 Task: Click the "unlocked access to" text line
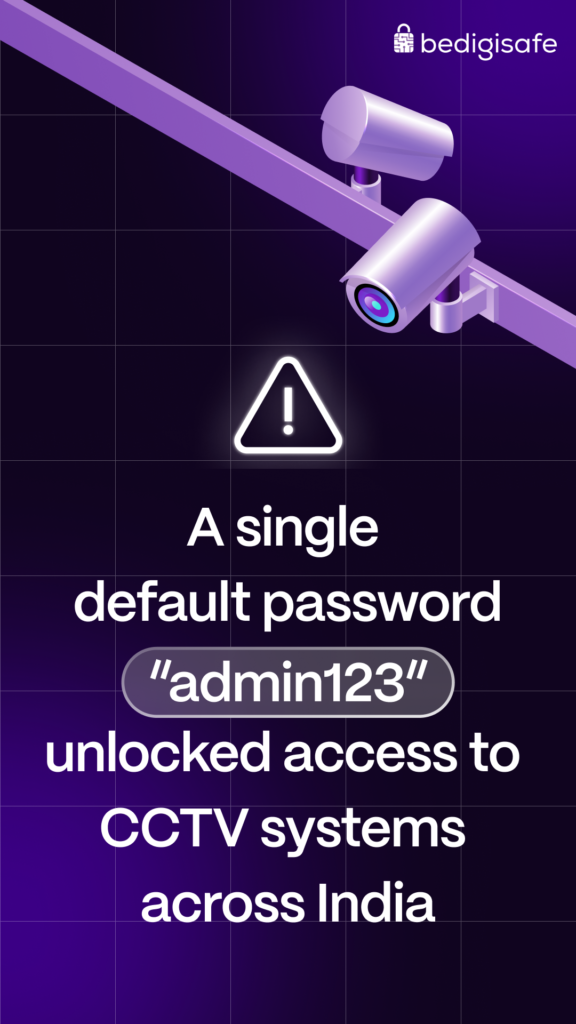tap(283, 755)
